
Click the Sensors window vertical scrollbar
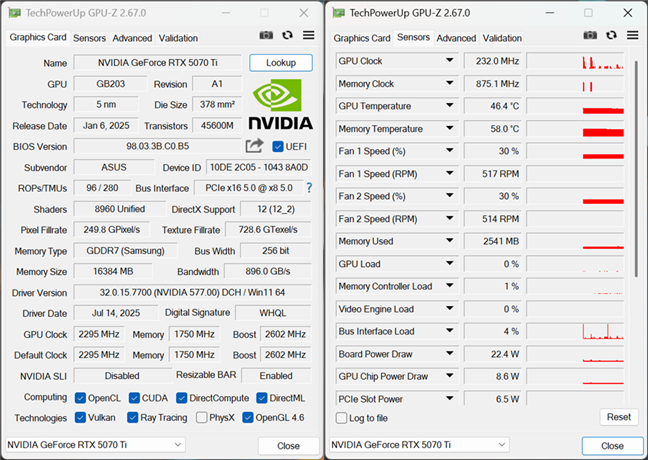(636, 169)
